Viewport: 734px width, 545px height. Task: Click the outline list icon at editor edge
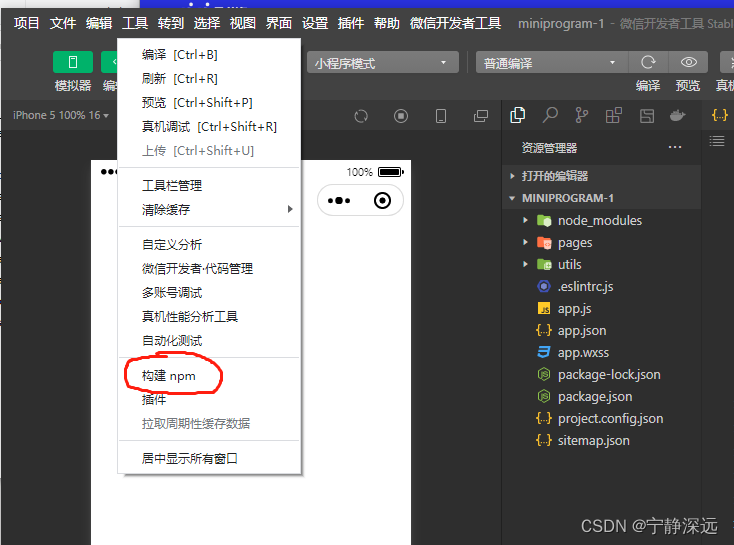point(717,141)
